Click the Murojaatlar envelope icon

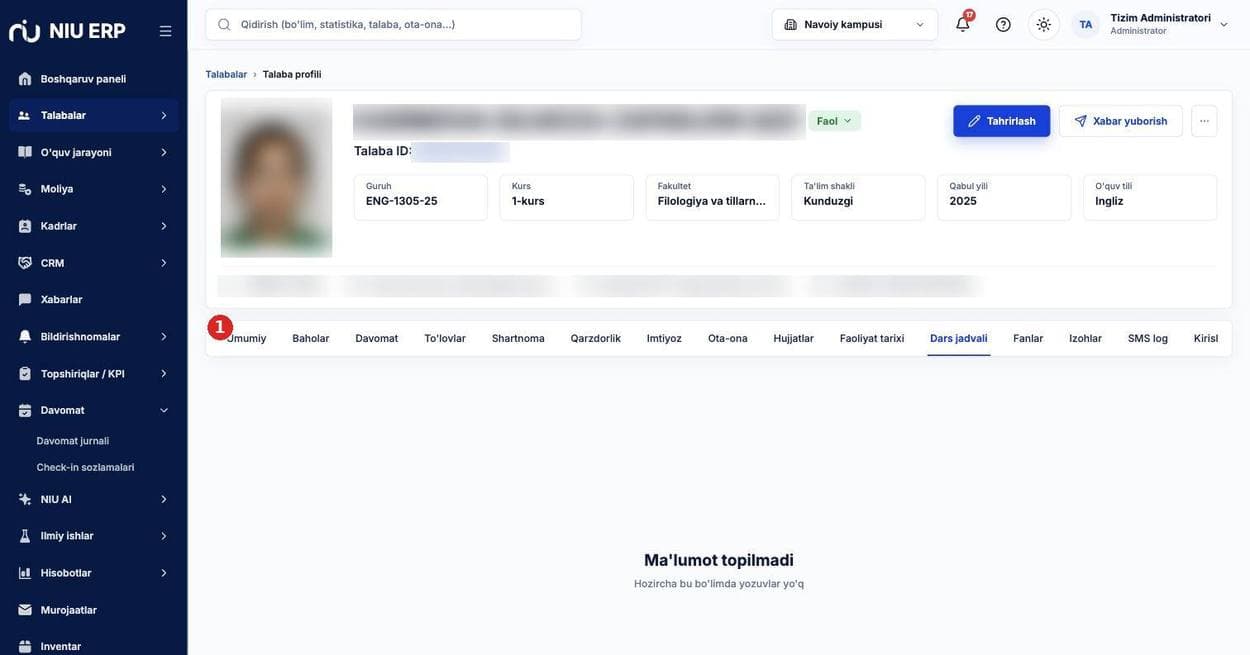25,610
